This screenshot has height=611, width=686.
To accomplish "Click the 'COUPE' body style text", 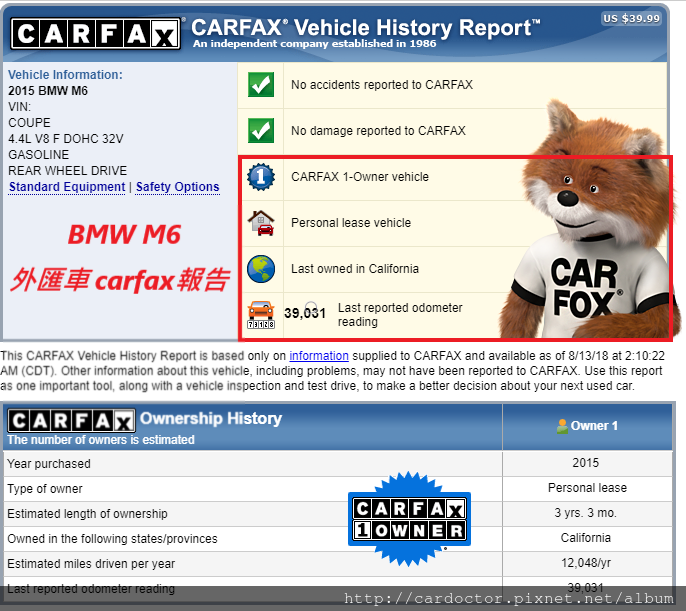I will click(29, 122).
